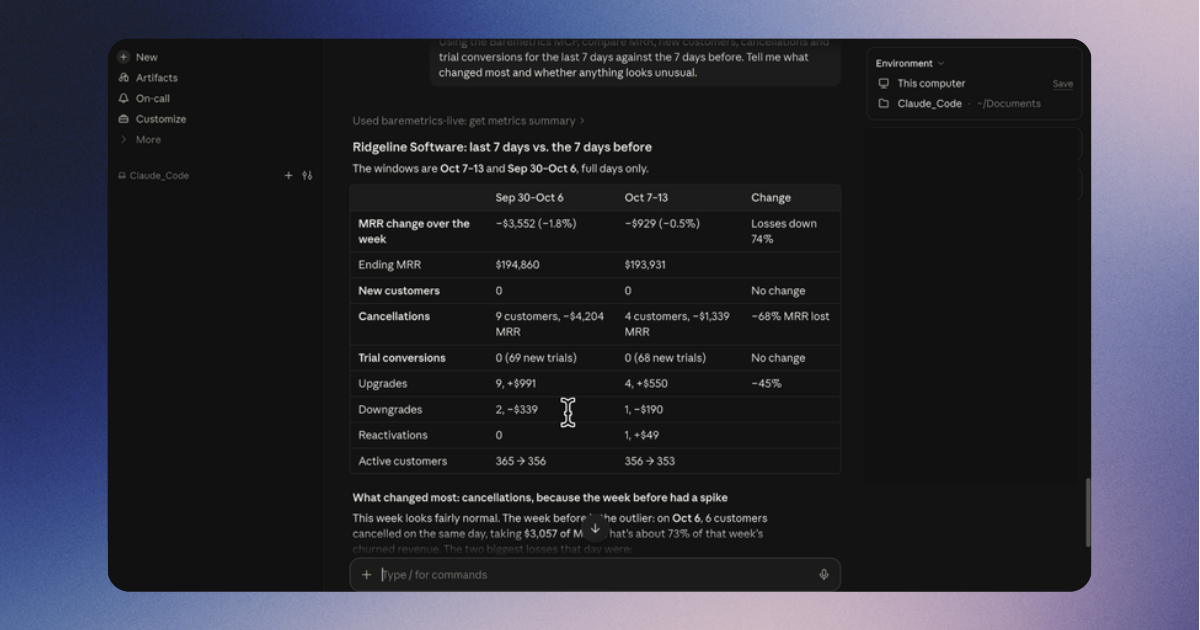This screenshot has width=1200, height=630.
Task: Collapse the Environment panel chevron
Action: (941, 64)
